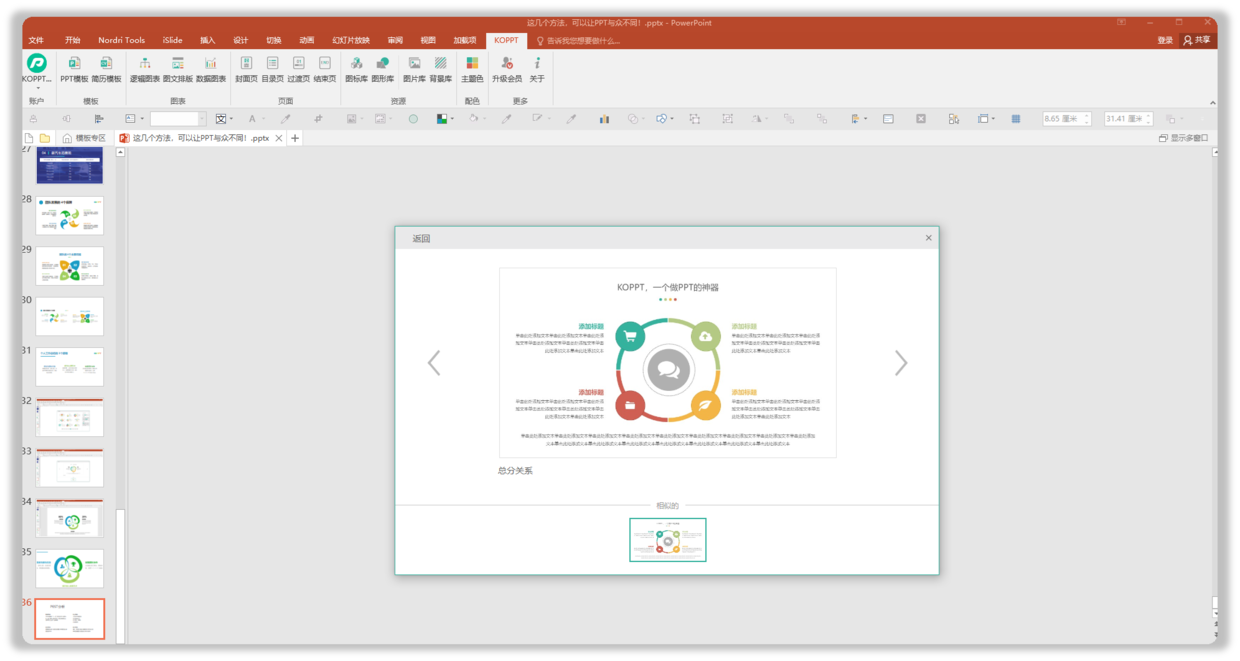Click the 登录 login button
1240x661 pixels.
[x=1165, y=40]
